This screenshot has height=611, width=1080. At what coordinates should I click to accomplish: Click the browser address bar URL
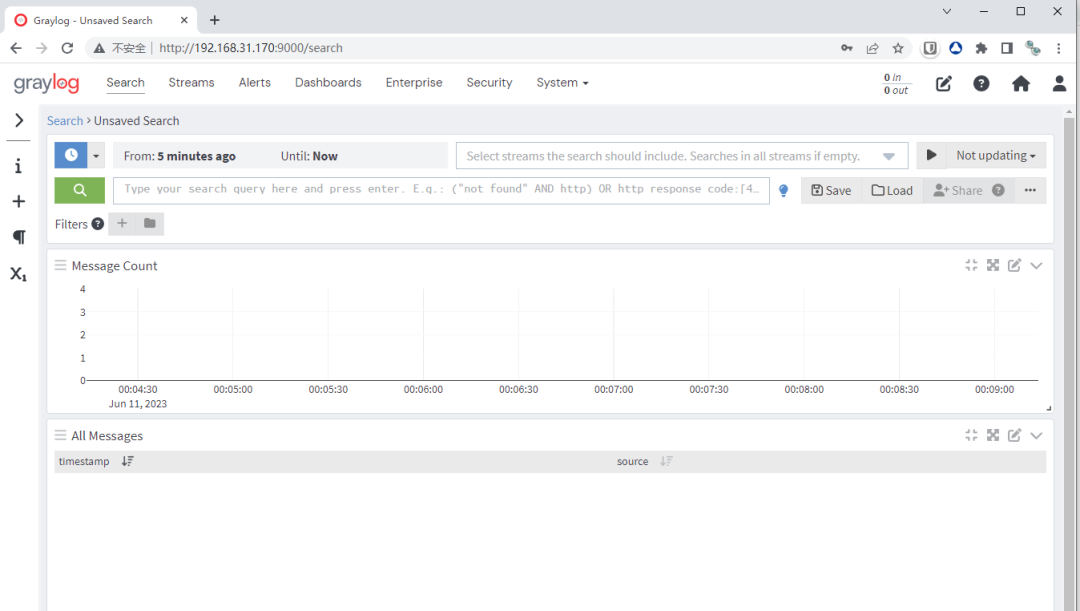[251, 48]
